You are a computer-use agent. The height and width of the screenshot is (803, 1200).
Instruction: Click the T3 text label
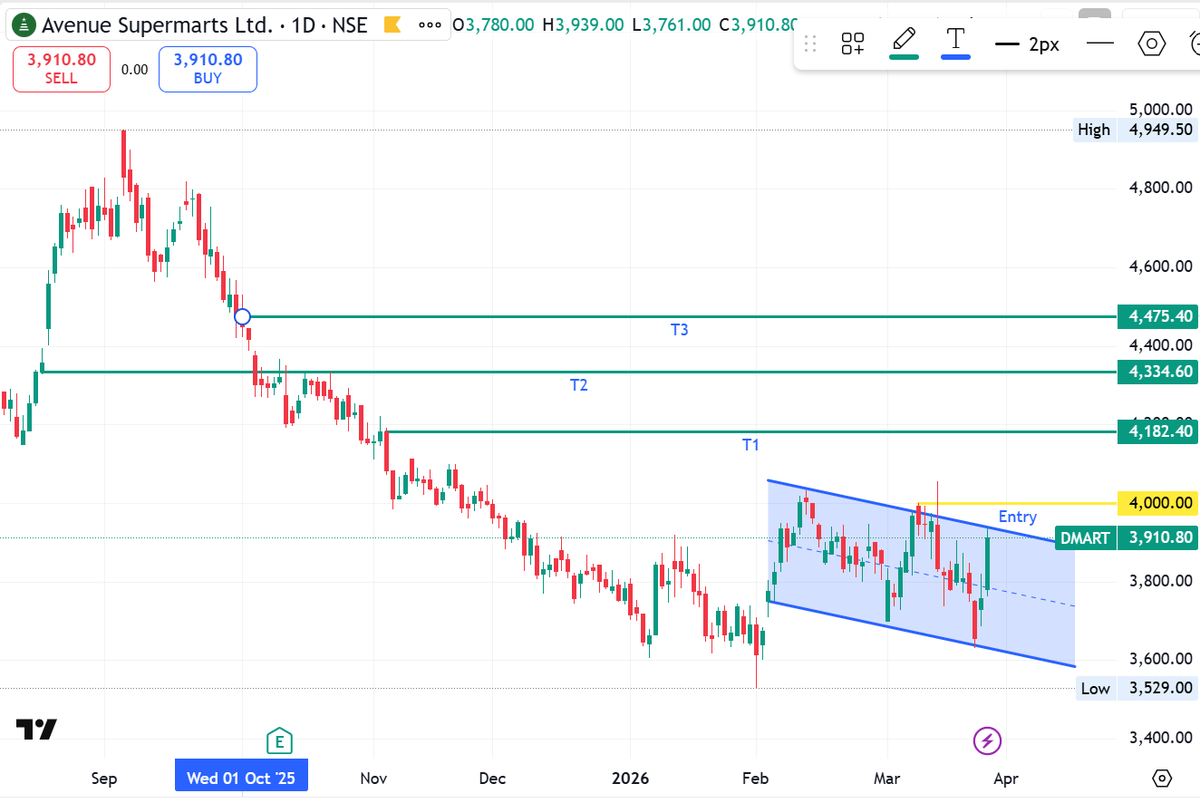[679, 329]
